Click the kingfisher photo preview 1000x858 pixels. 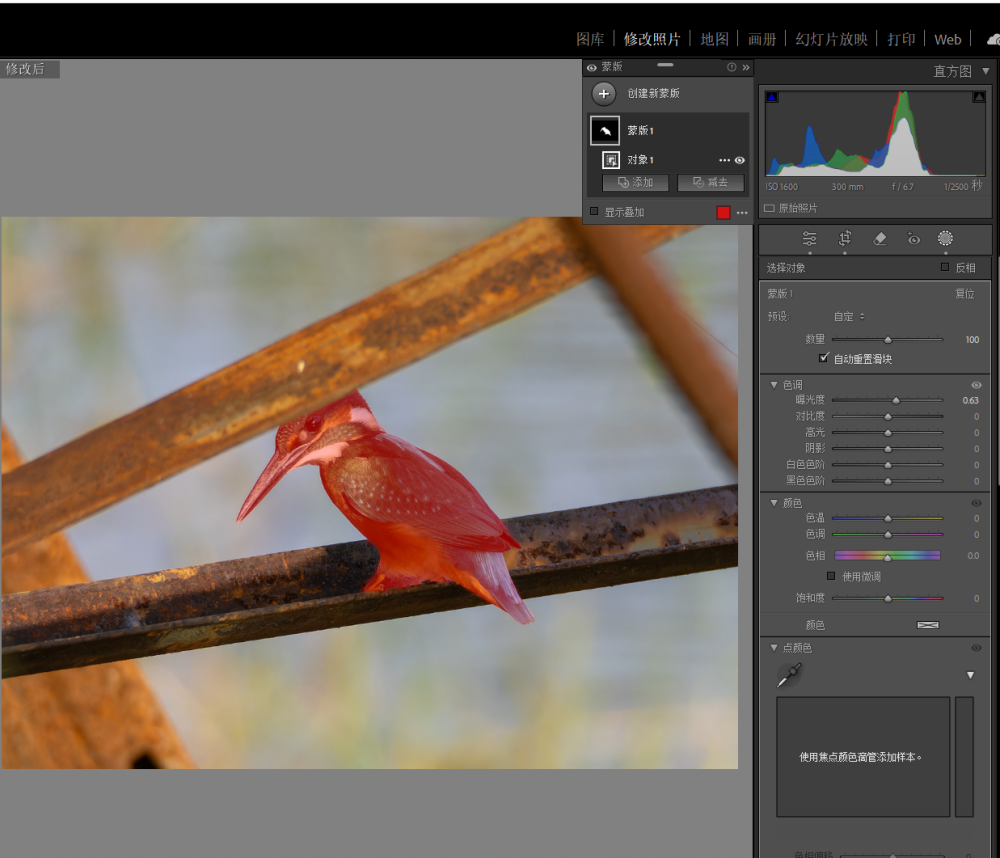click(369, 492)
